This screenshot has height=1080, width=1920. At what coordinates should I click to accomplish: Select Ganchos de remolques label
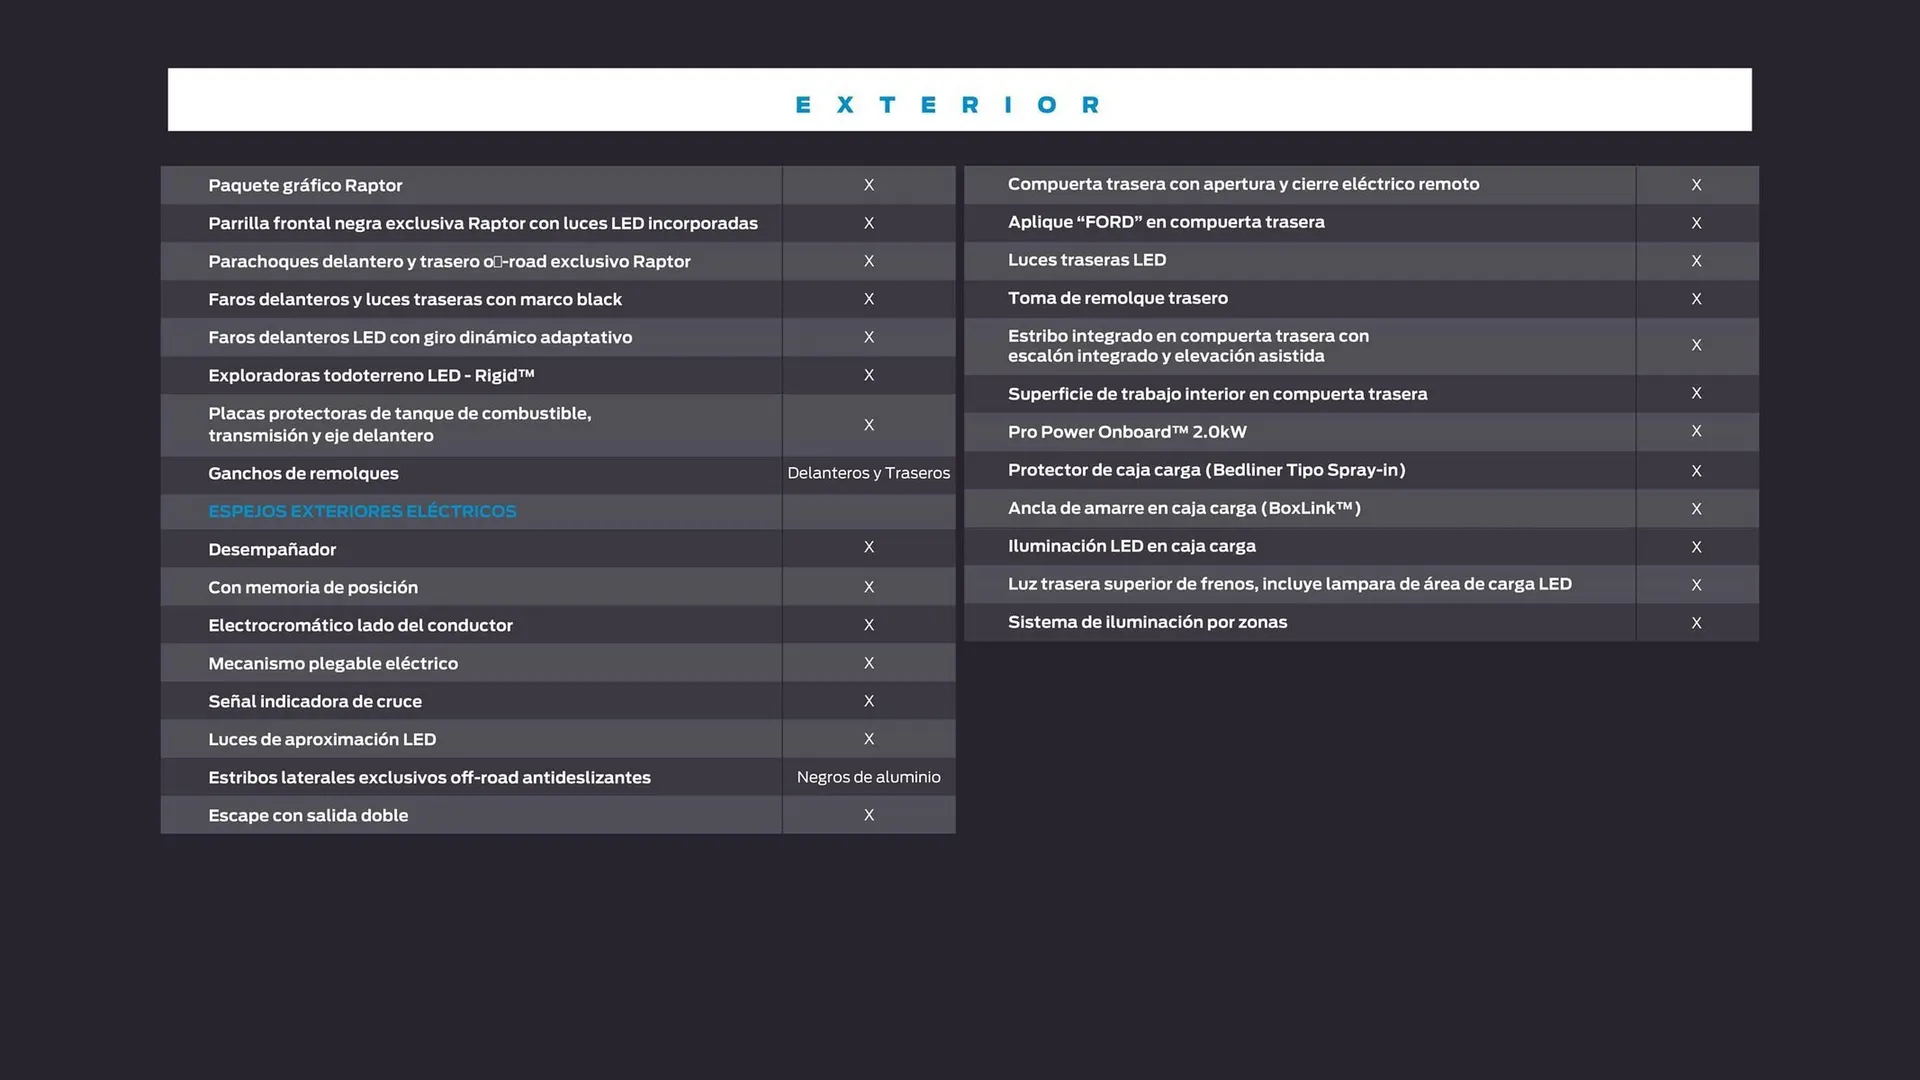click(303, 473)
